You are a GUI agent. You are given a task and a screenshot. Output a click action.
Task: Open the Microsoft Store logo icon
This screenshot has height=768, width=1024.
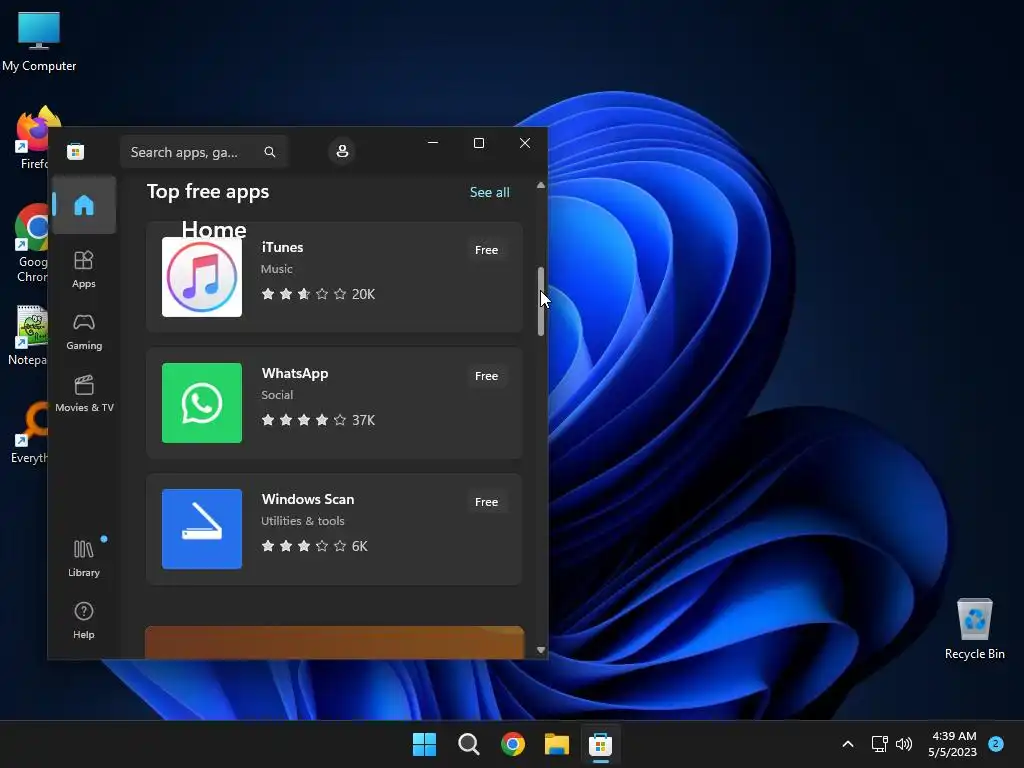[x=76, y=152]
